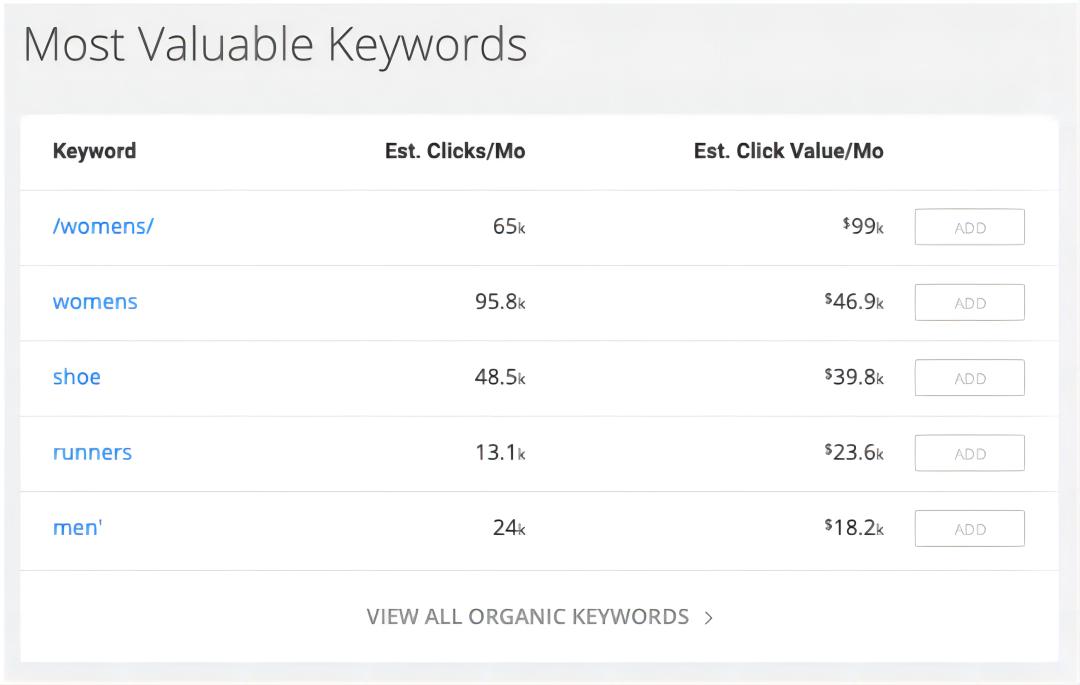The height and width of the screenshot is (685, 1080).
Task: View all organic keywords
Action: (x=527, y=617)
